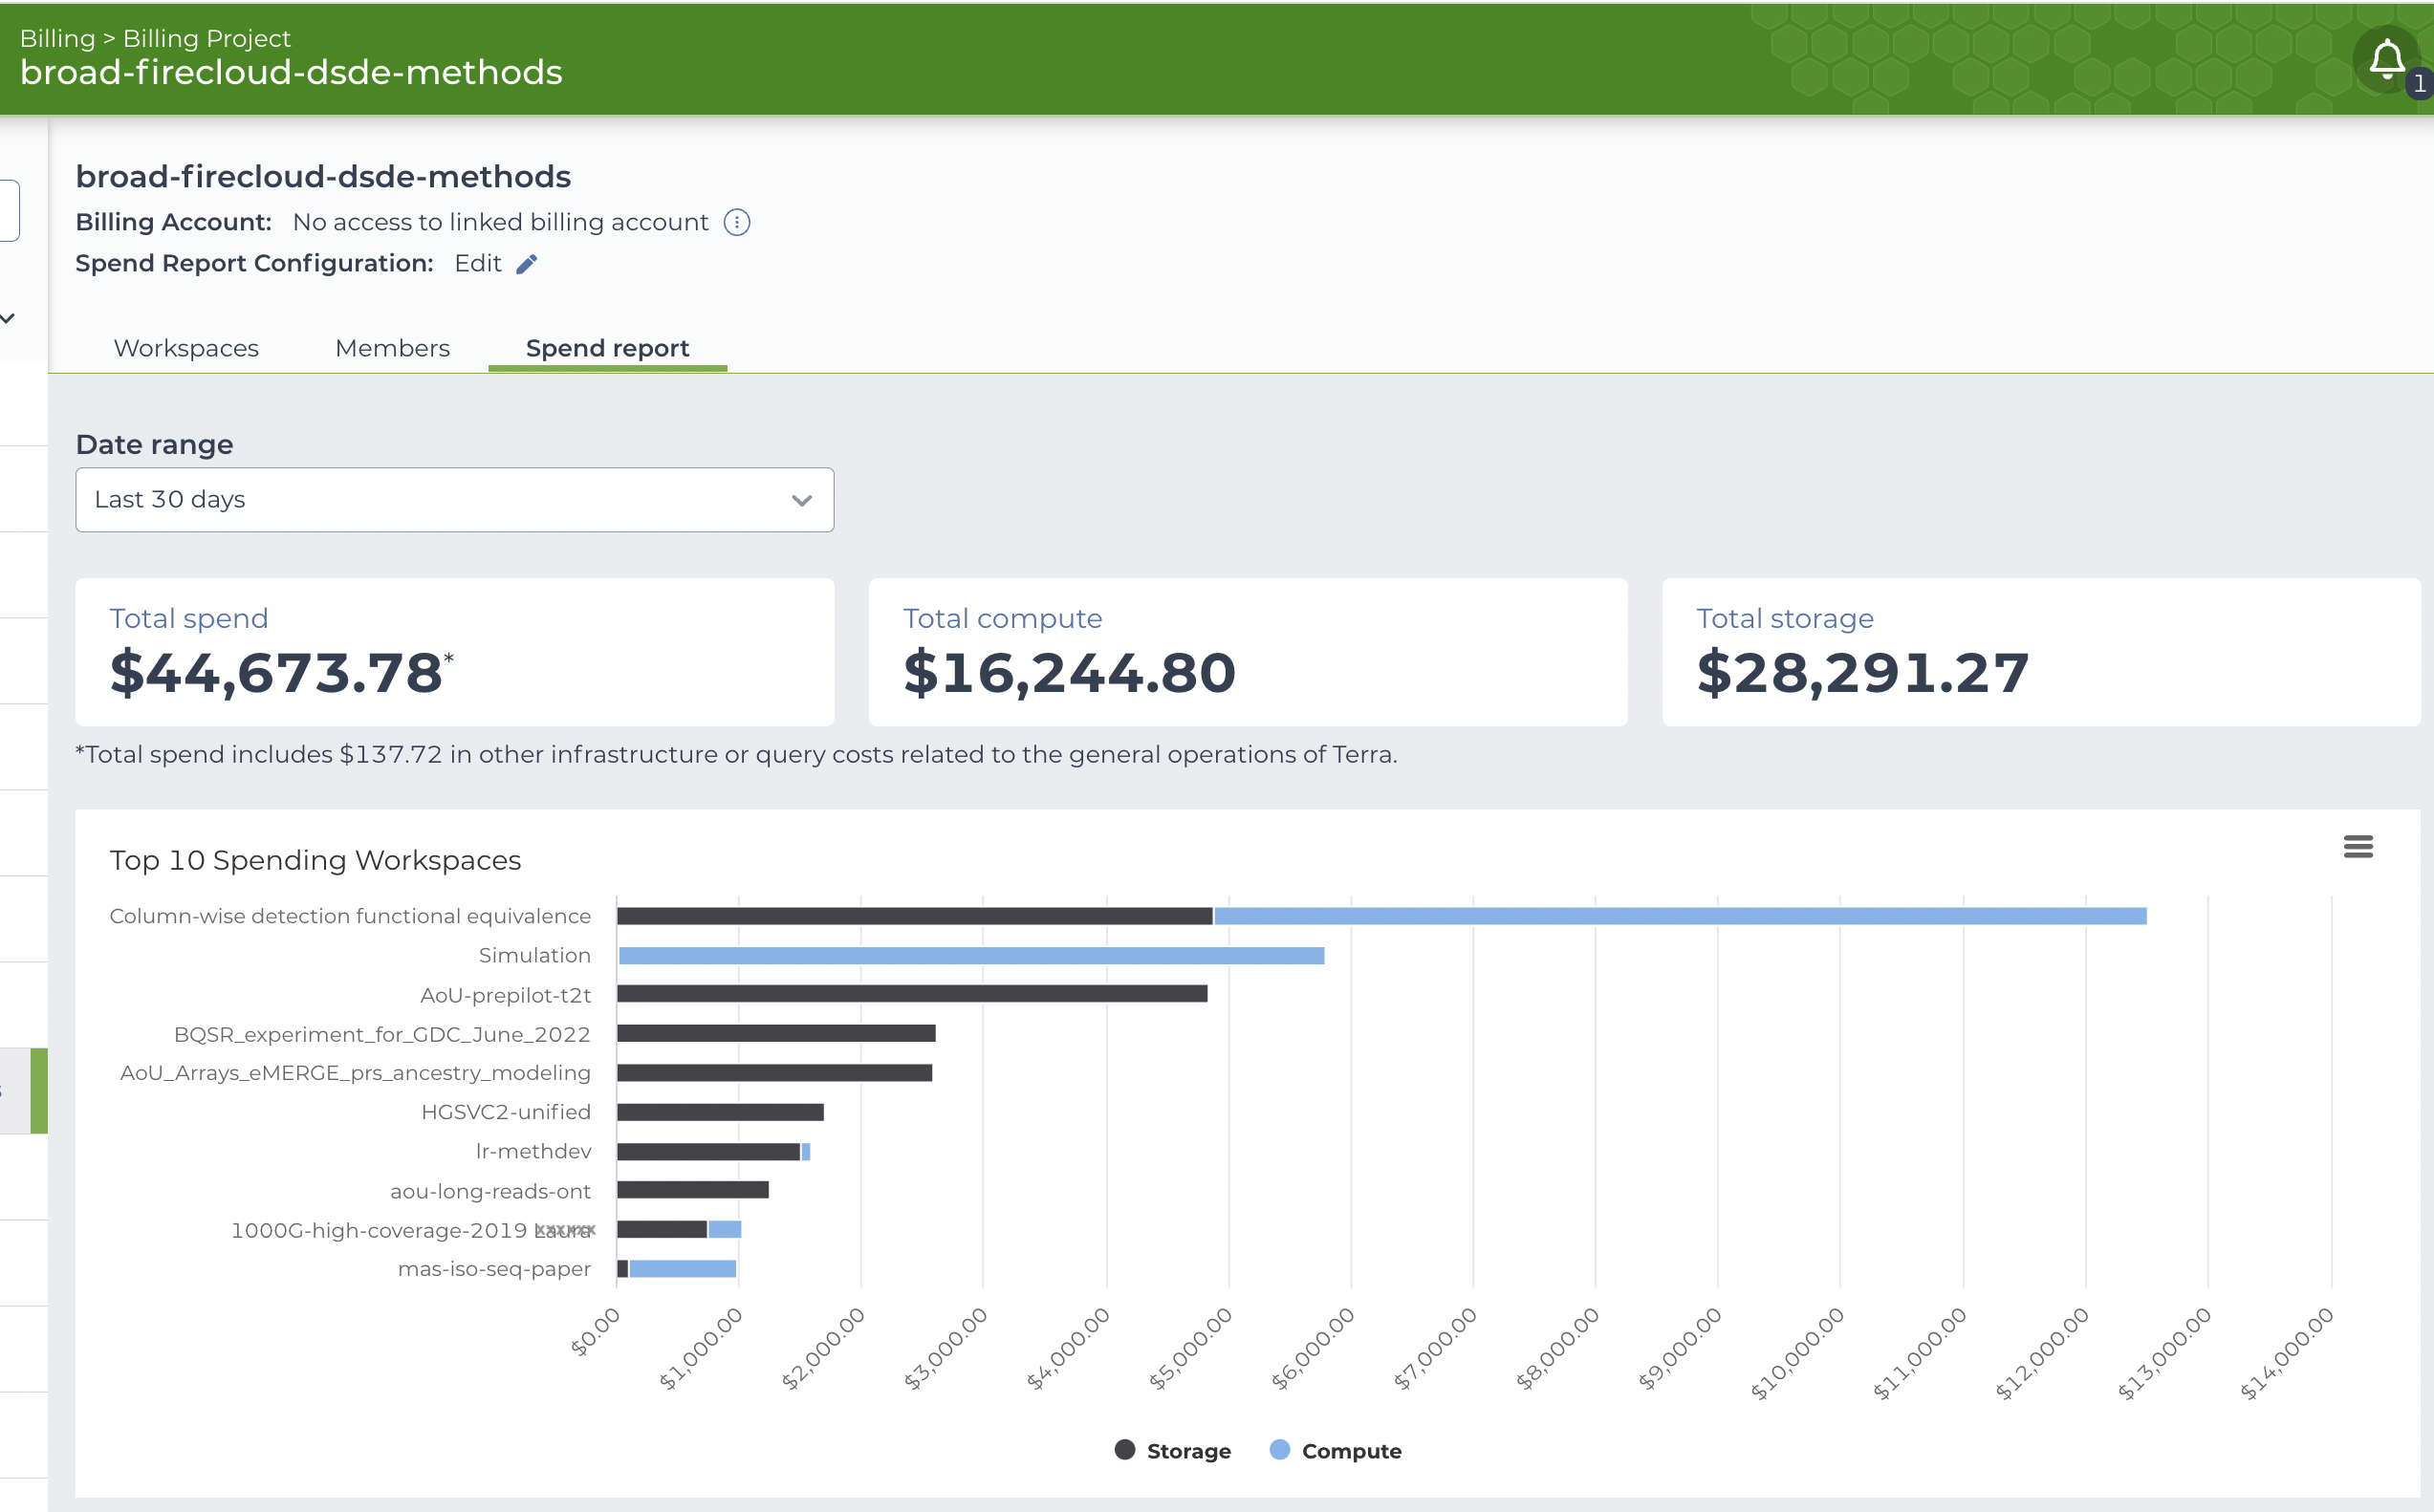The width and height of the screenshot is (2434, 1512).
Task: Click the AoU-prepilot-t2t storage bar
Action: [x=912, y=993]
